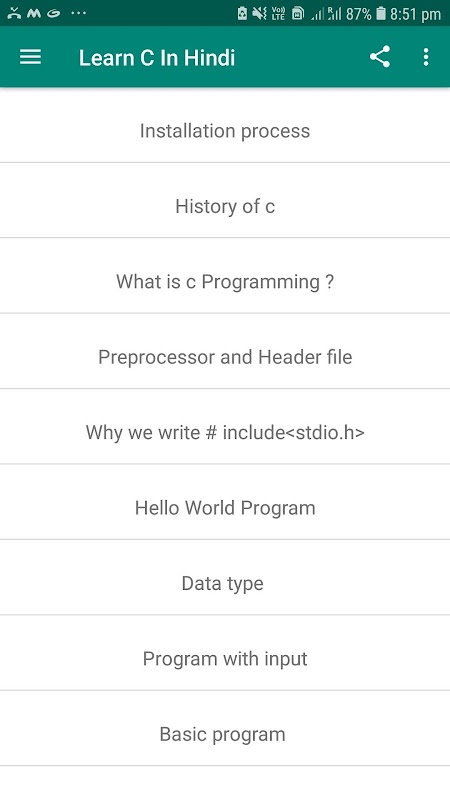The image size is (450, 800).
Task: Tap the share icon
Action: tap(380, 57)
